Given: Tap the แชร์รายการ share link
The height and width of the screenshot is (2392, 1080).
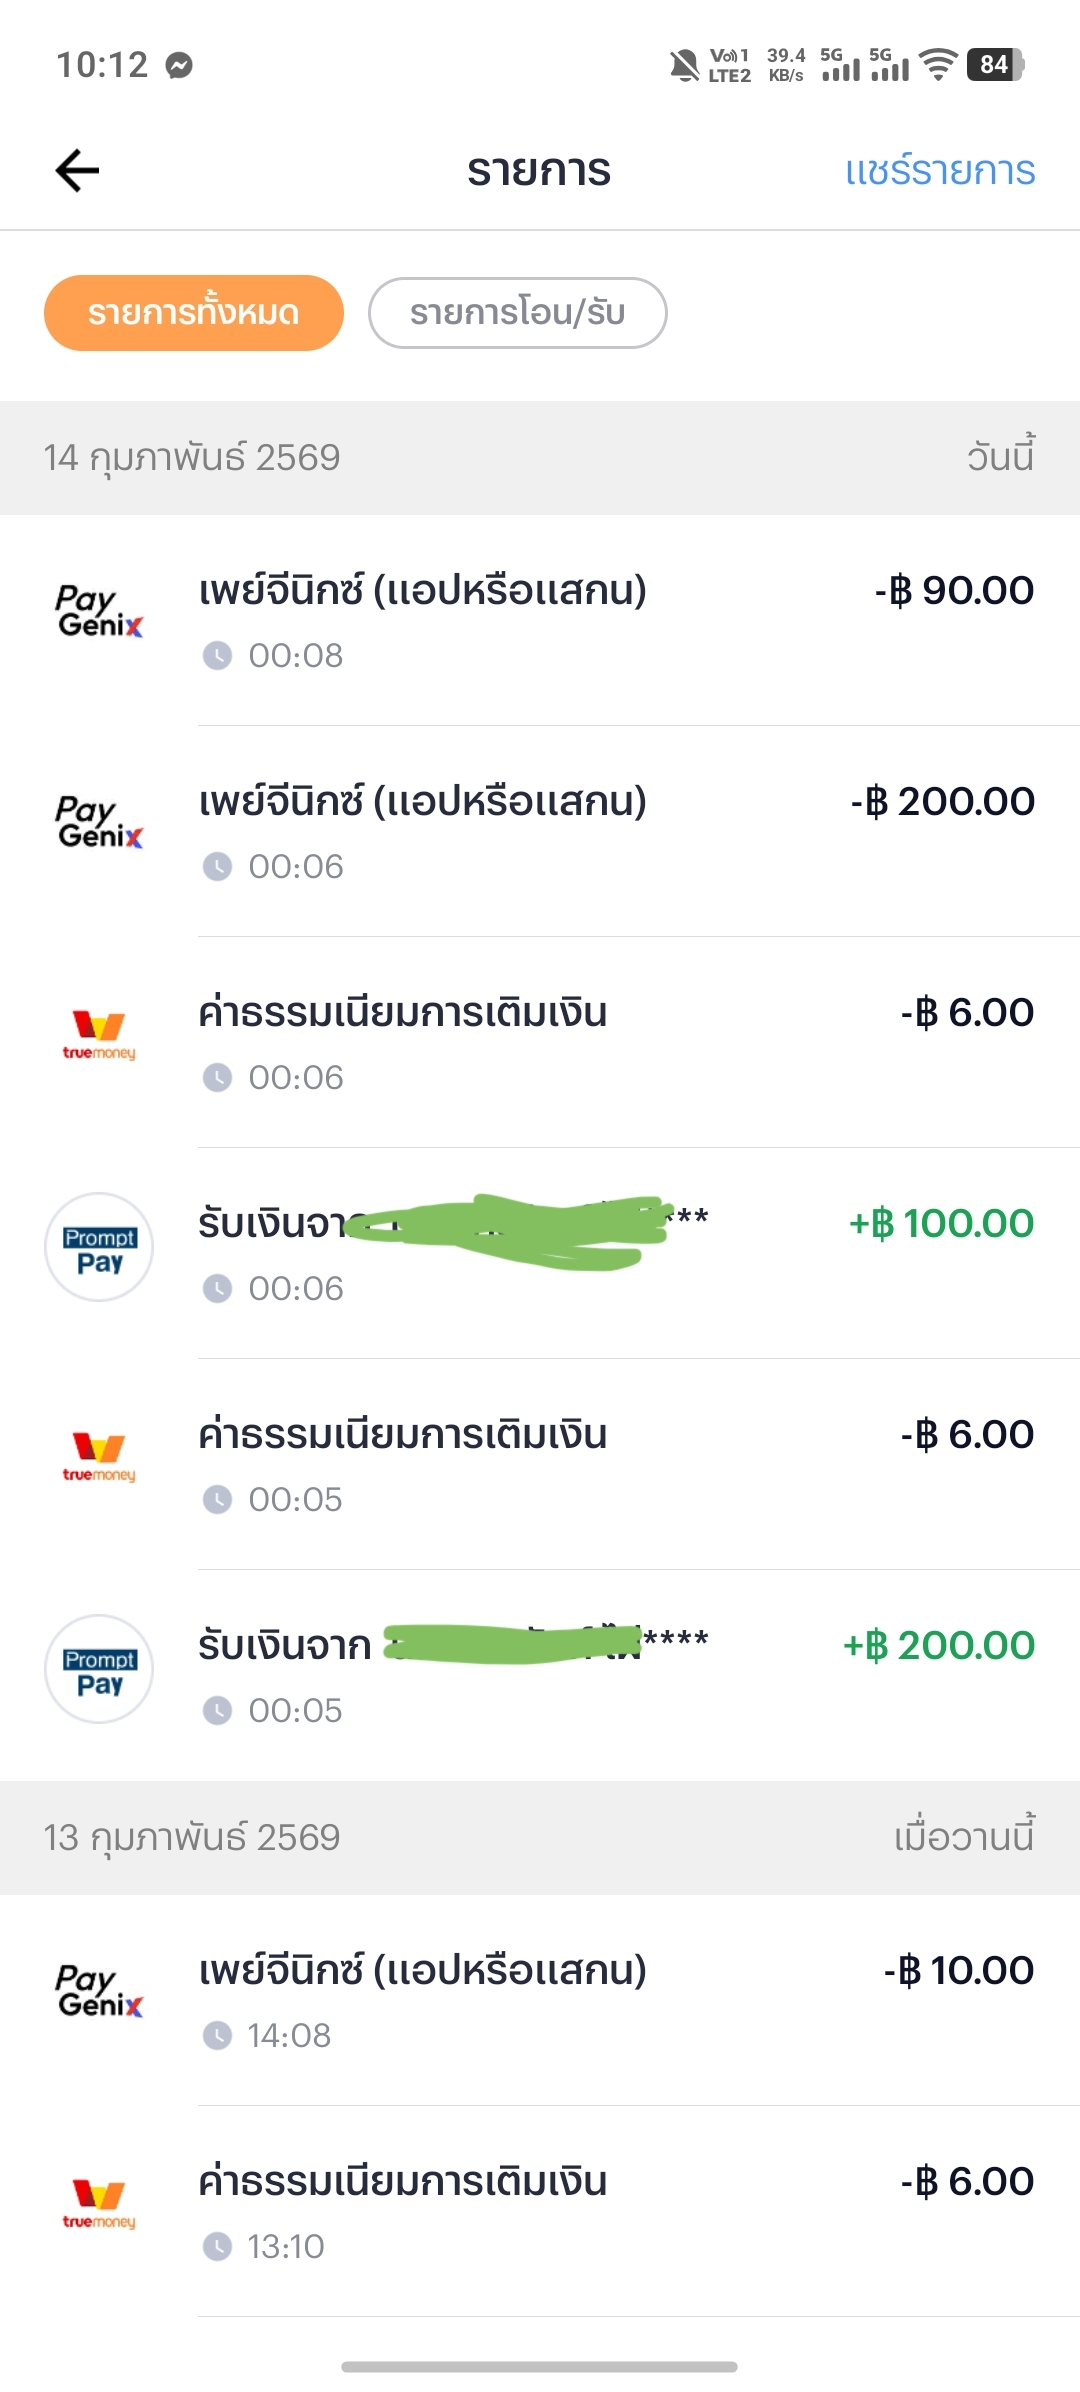Looking at the screenshot, I should click(939, 171).
